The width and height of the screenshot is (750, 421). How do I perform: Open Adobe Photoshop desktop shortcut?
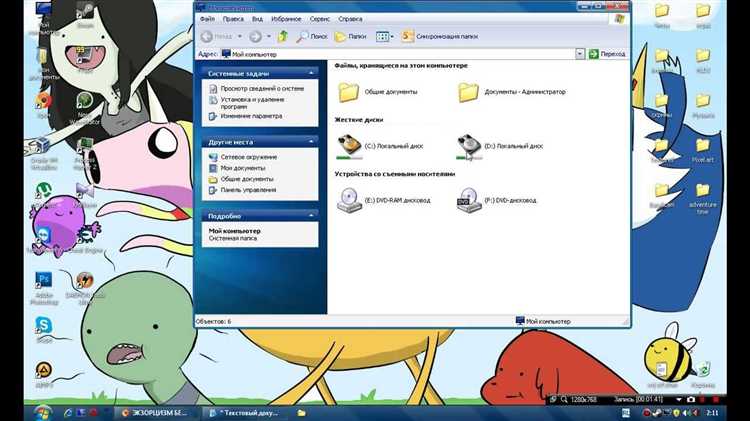[44, 288]
